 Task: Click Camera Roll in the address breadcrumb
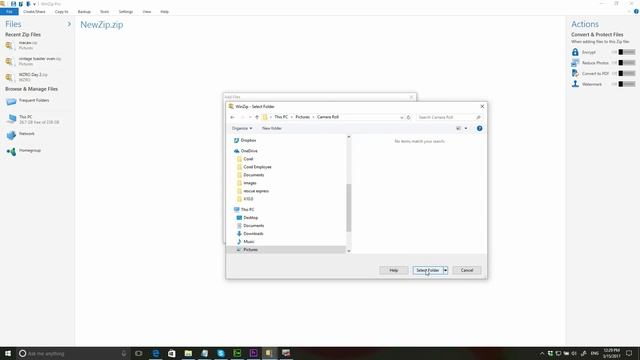(x=328, y=117)
